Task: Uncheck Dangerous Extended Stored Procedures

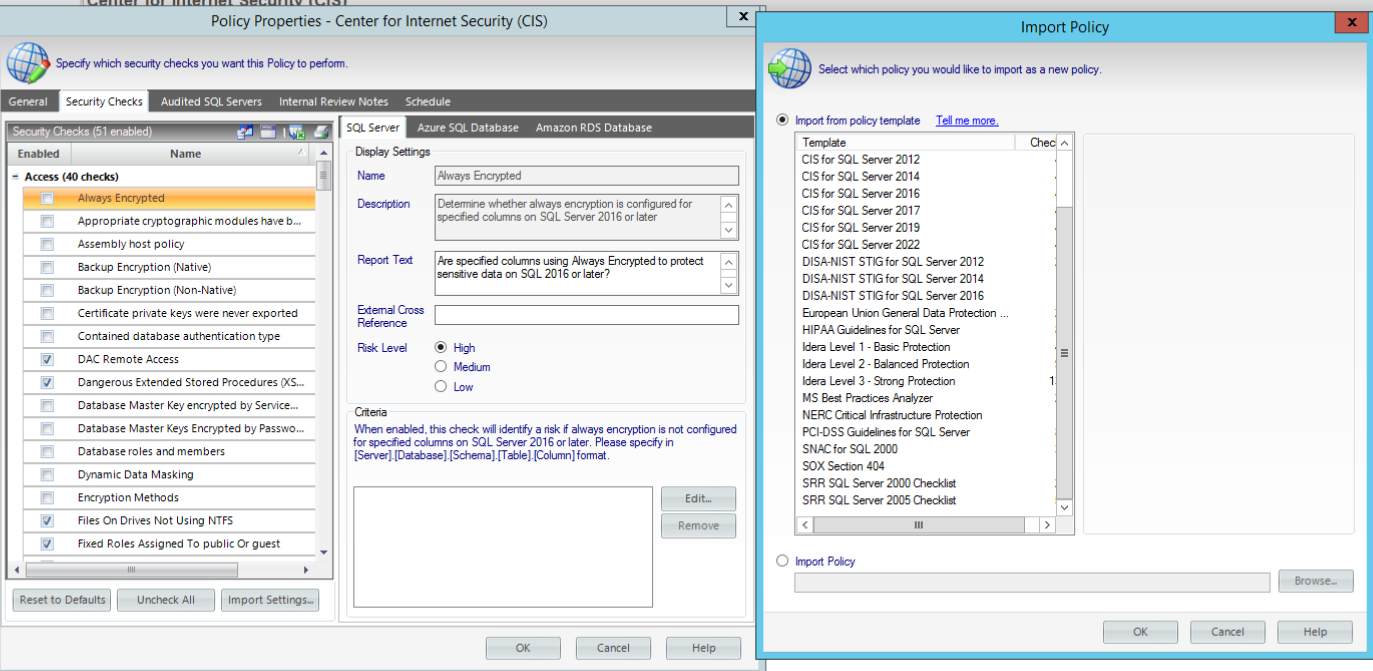Action: [47, 382]
